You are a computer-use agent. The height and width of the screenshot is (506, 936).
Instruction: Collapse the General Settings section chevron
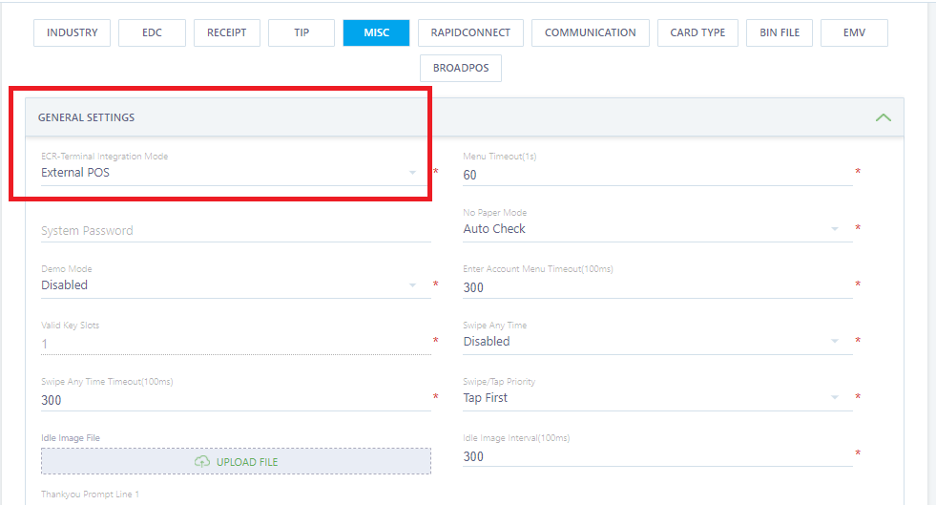(883, 117)
